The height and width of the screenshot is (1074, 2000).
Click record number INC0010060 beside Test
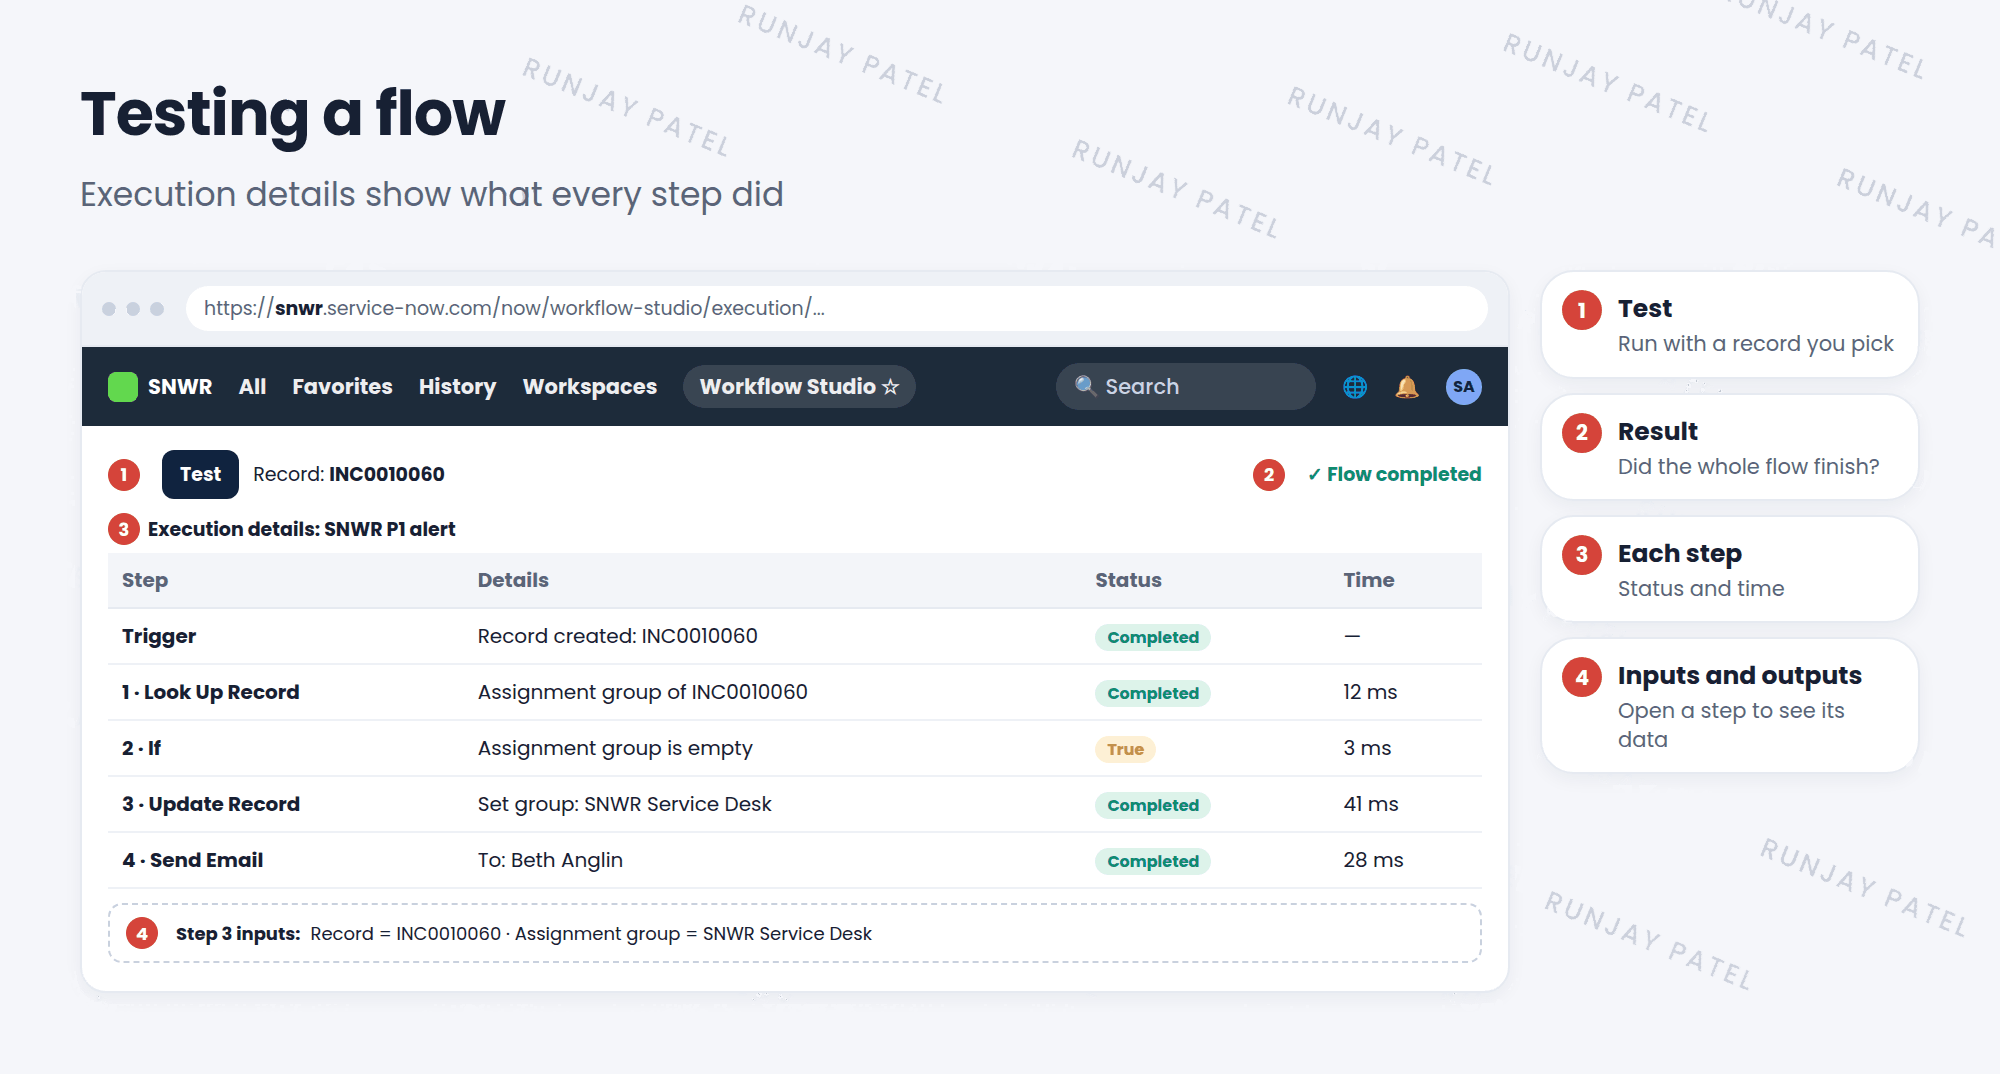[387, 474]
